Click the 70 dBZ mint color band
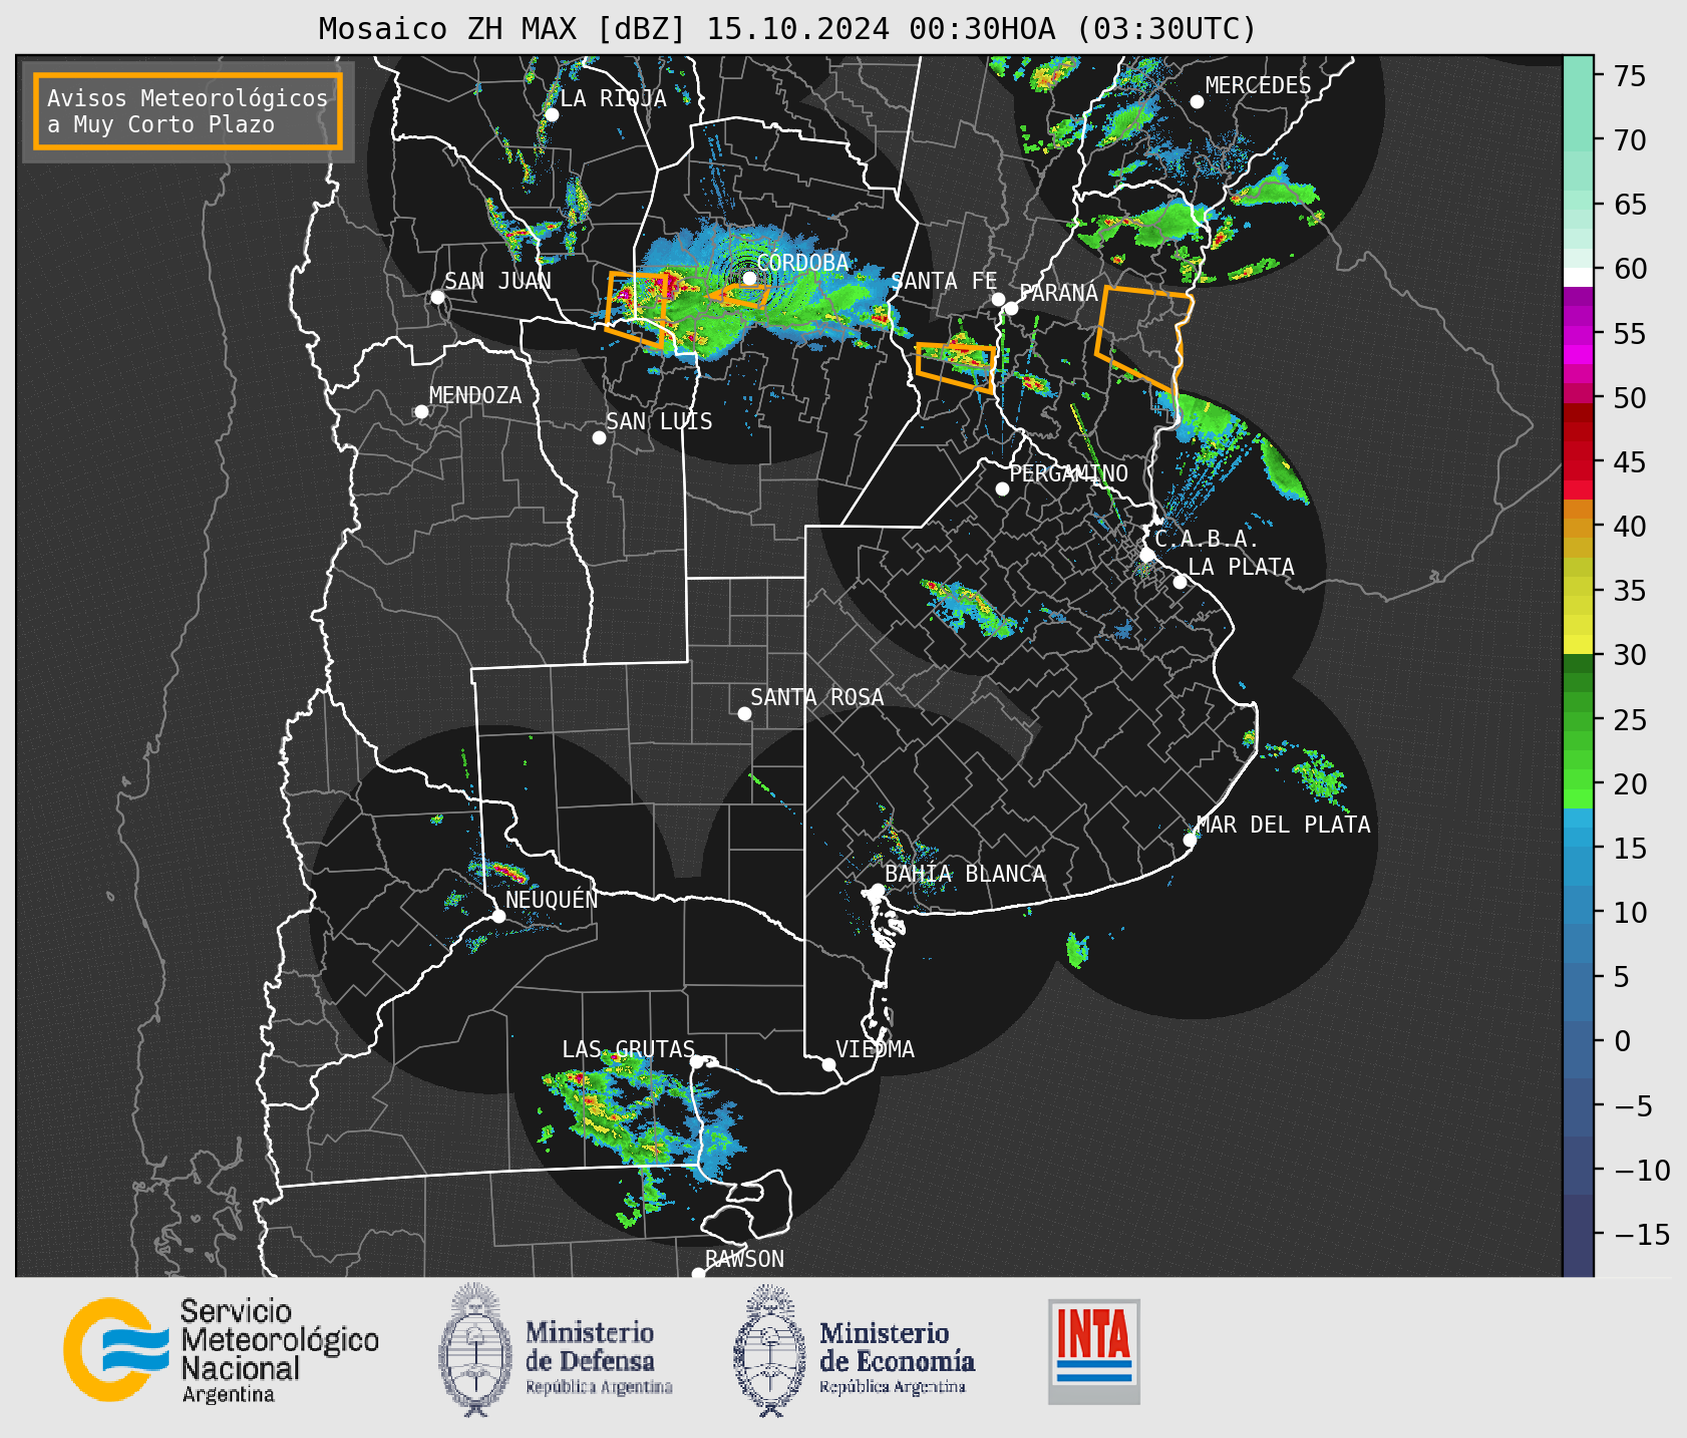 coord(1578,140)
